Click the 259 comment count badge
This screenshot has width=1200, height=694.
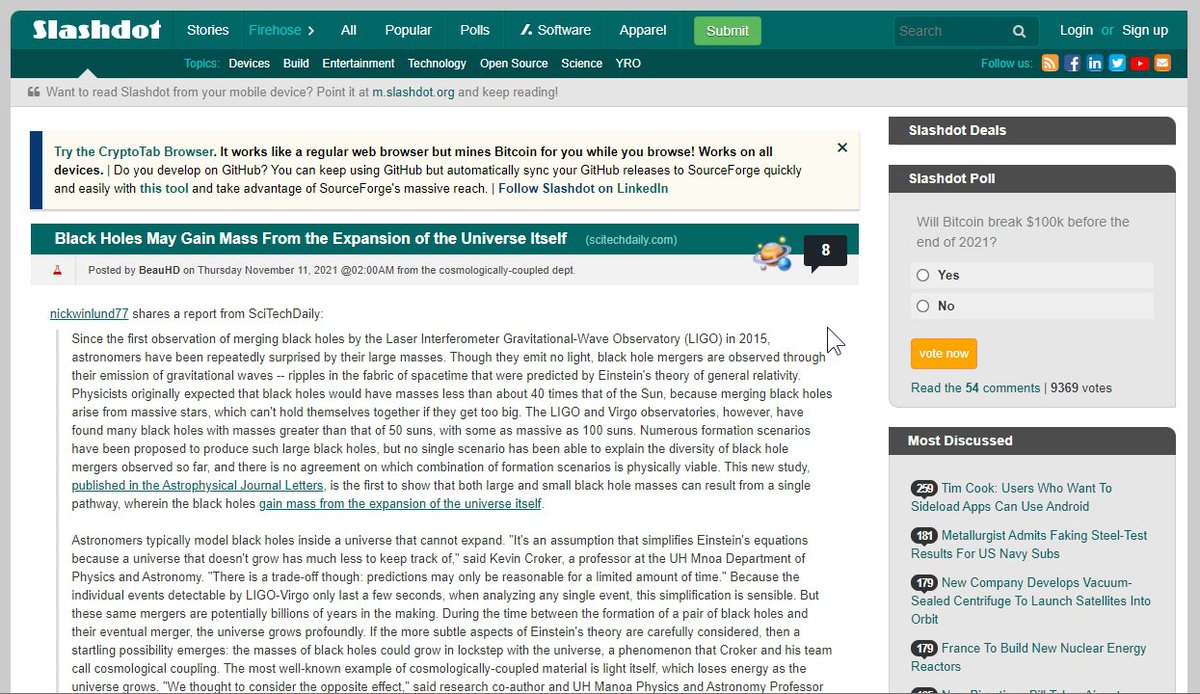pyautogui.click(x=924, y=488)
